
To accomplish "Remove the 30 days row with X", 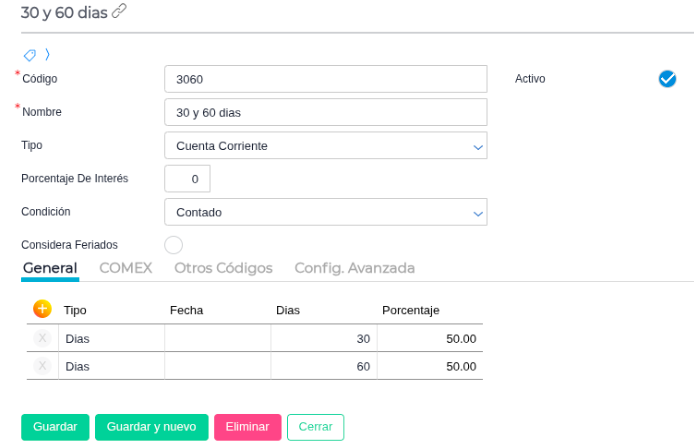I will click(x=42, y=339).
